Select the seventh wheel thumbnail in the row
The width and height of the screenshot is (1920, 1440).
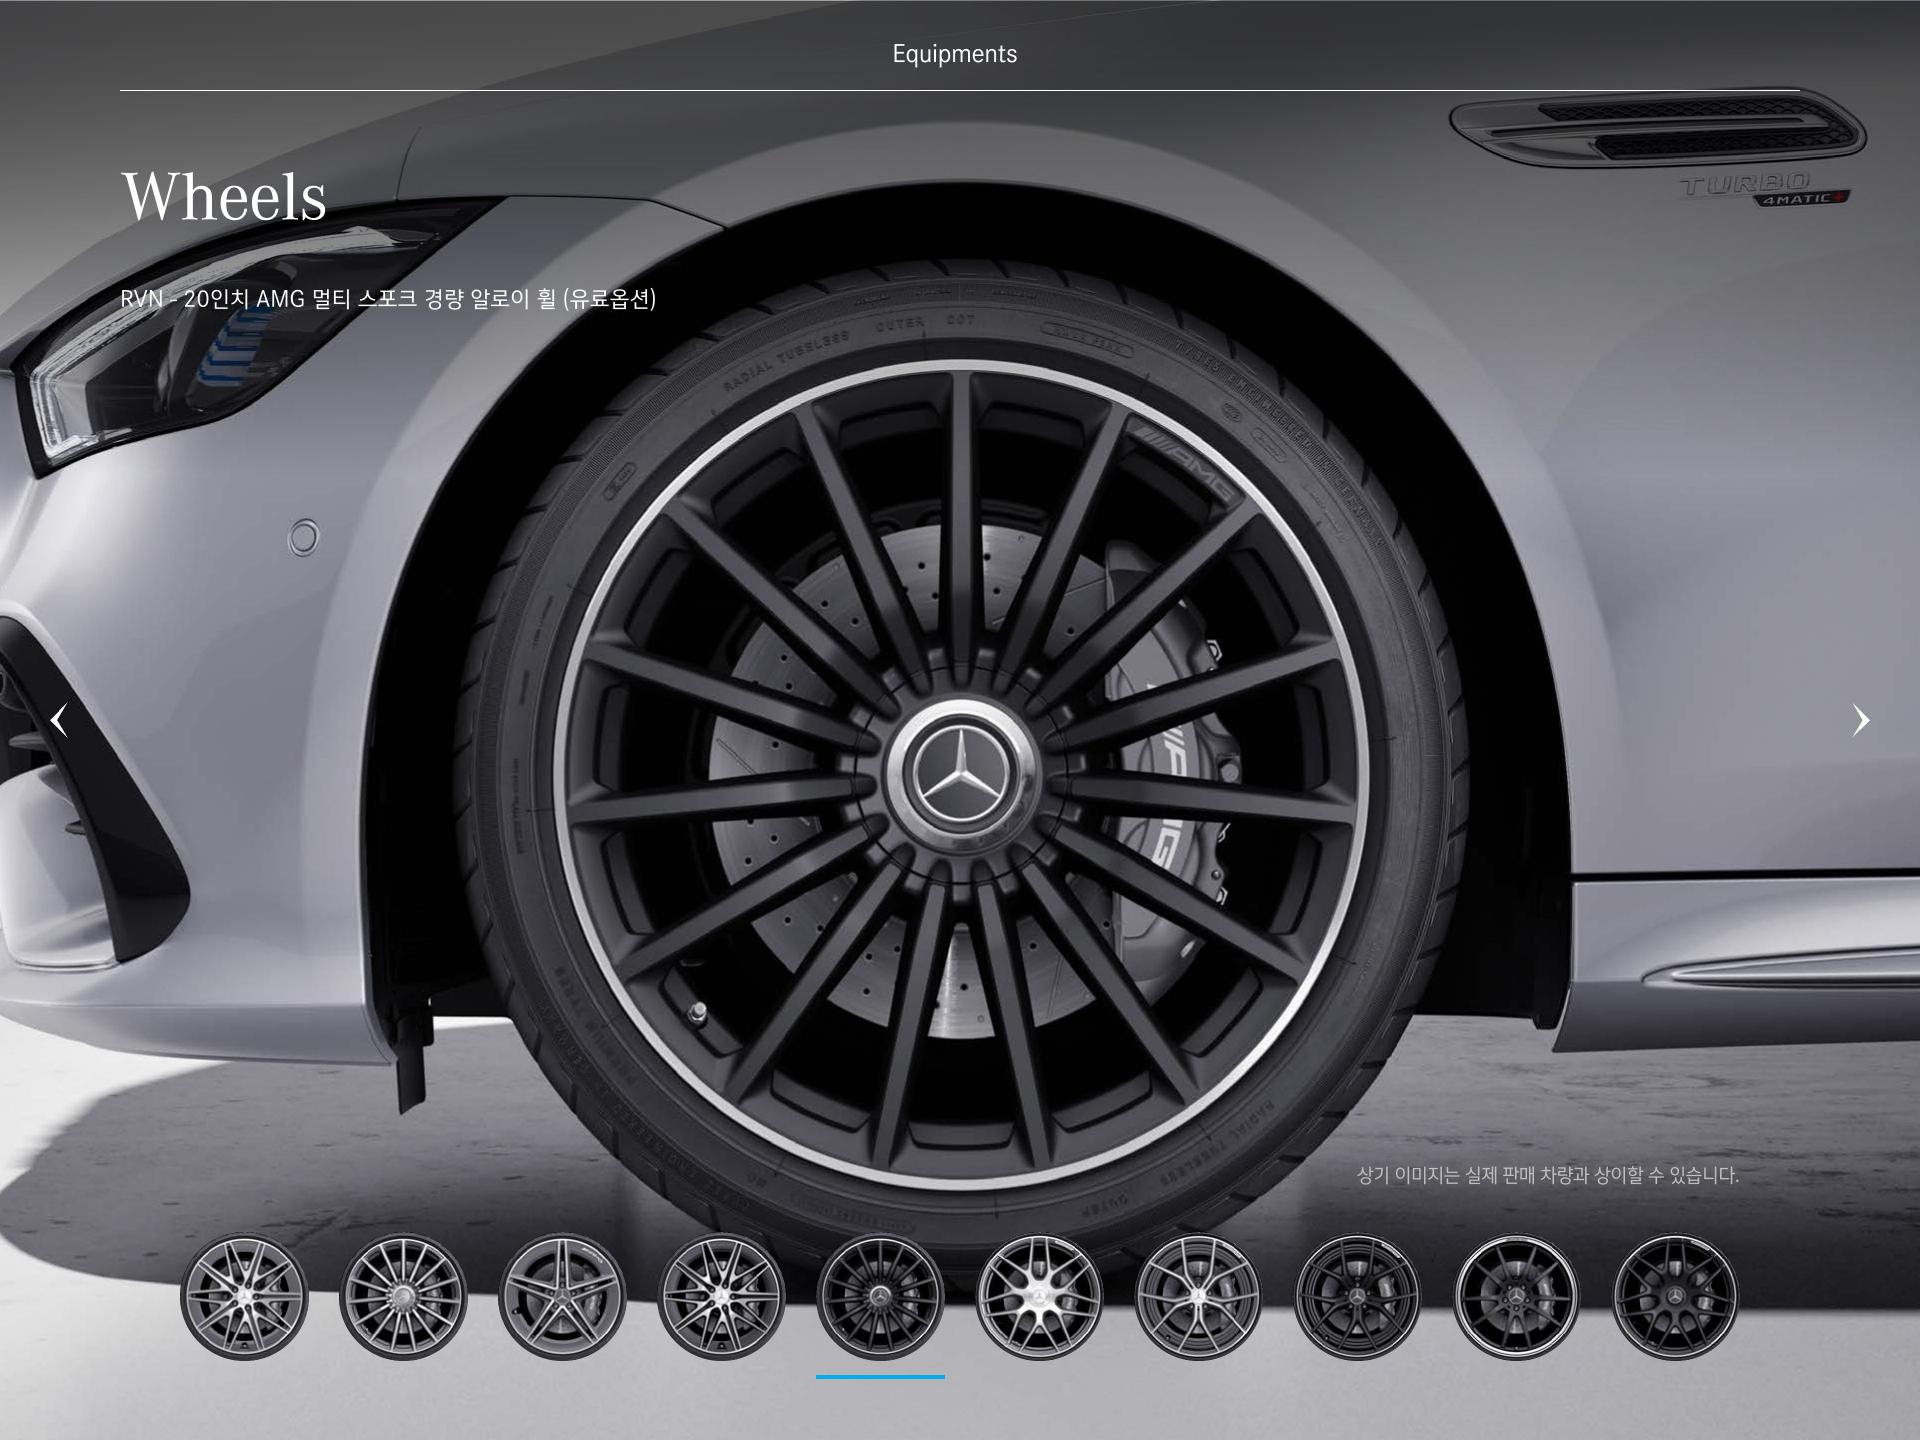pos(1198,1297)
